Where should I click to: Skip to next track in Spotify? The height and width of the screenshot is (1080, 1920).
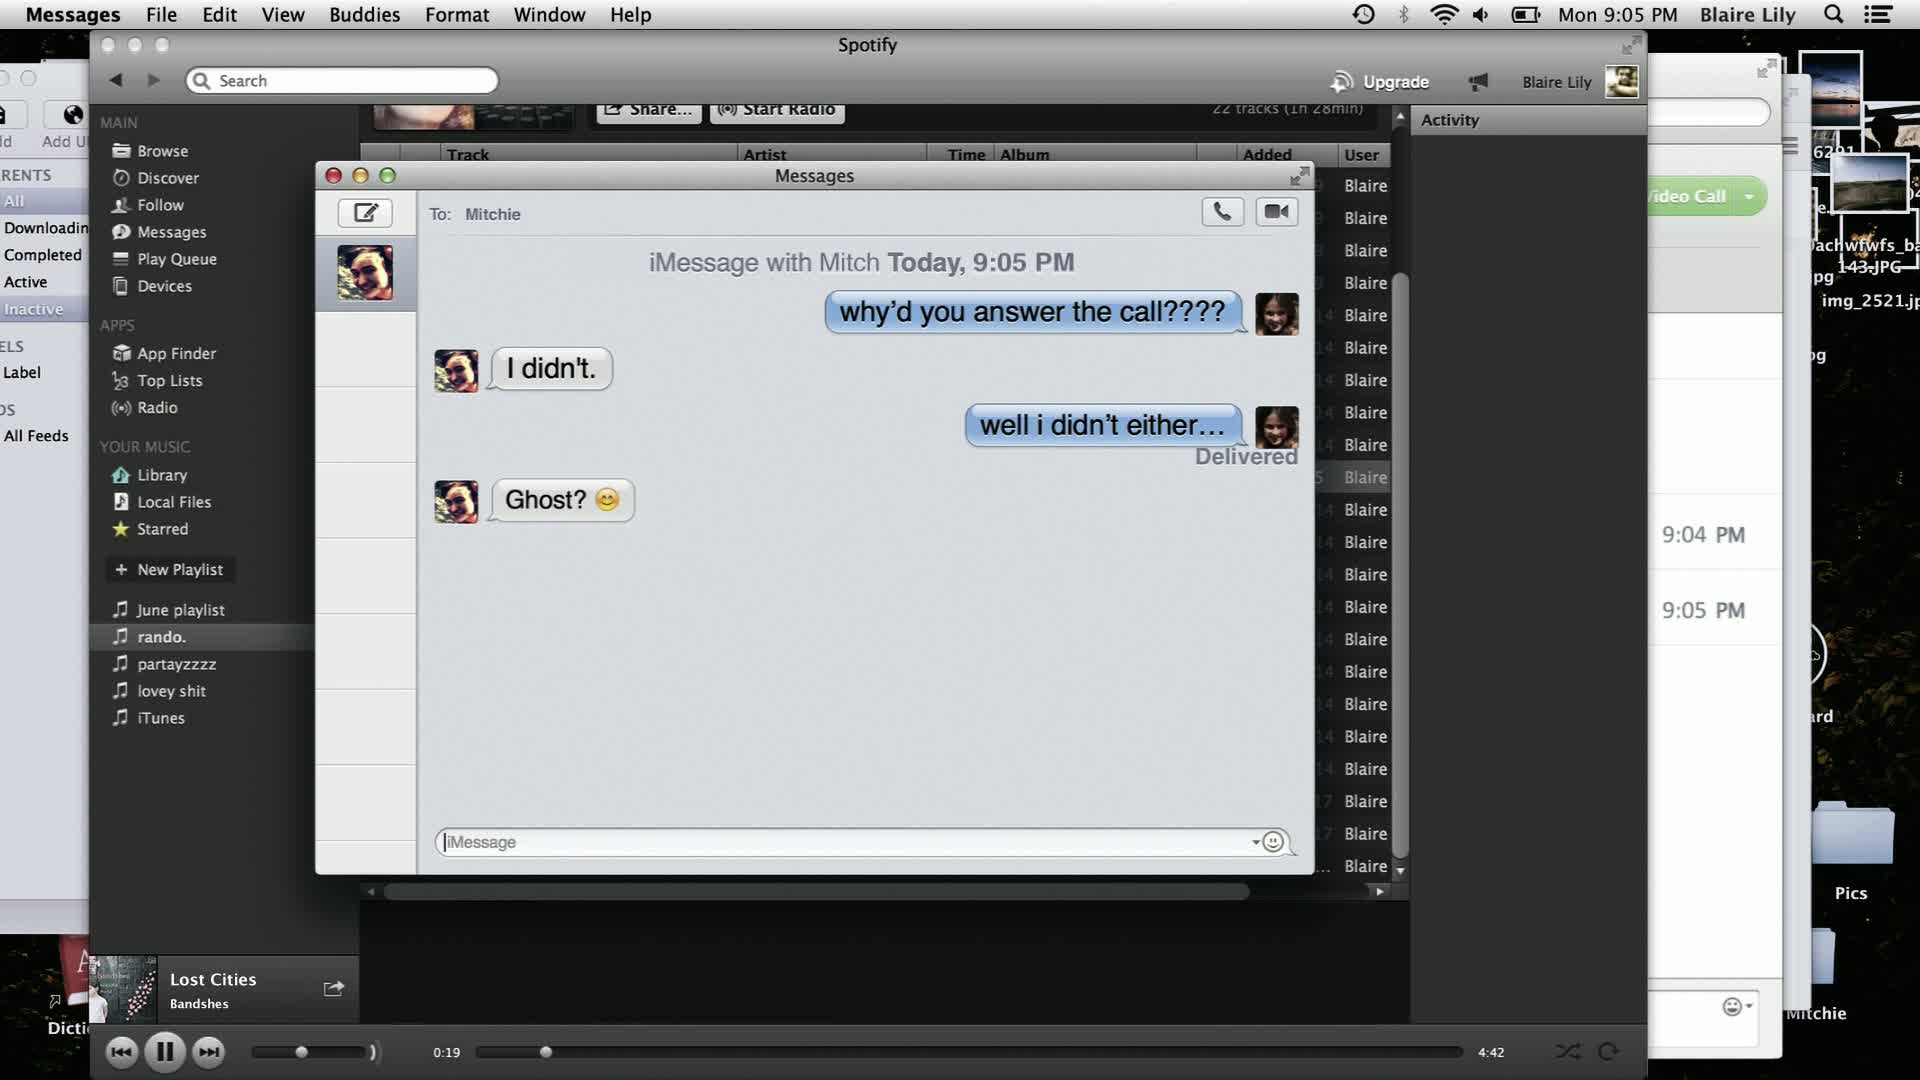tap(209, 1052)
